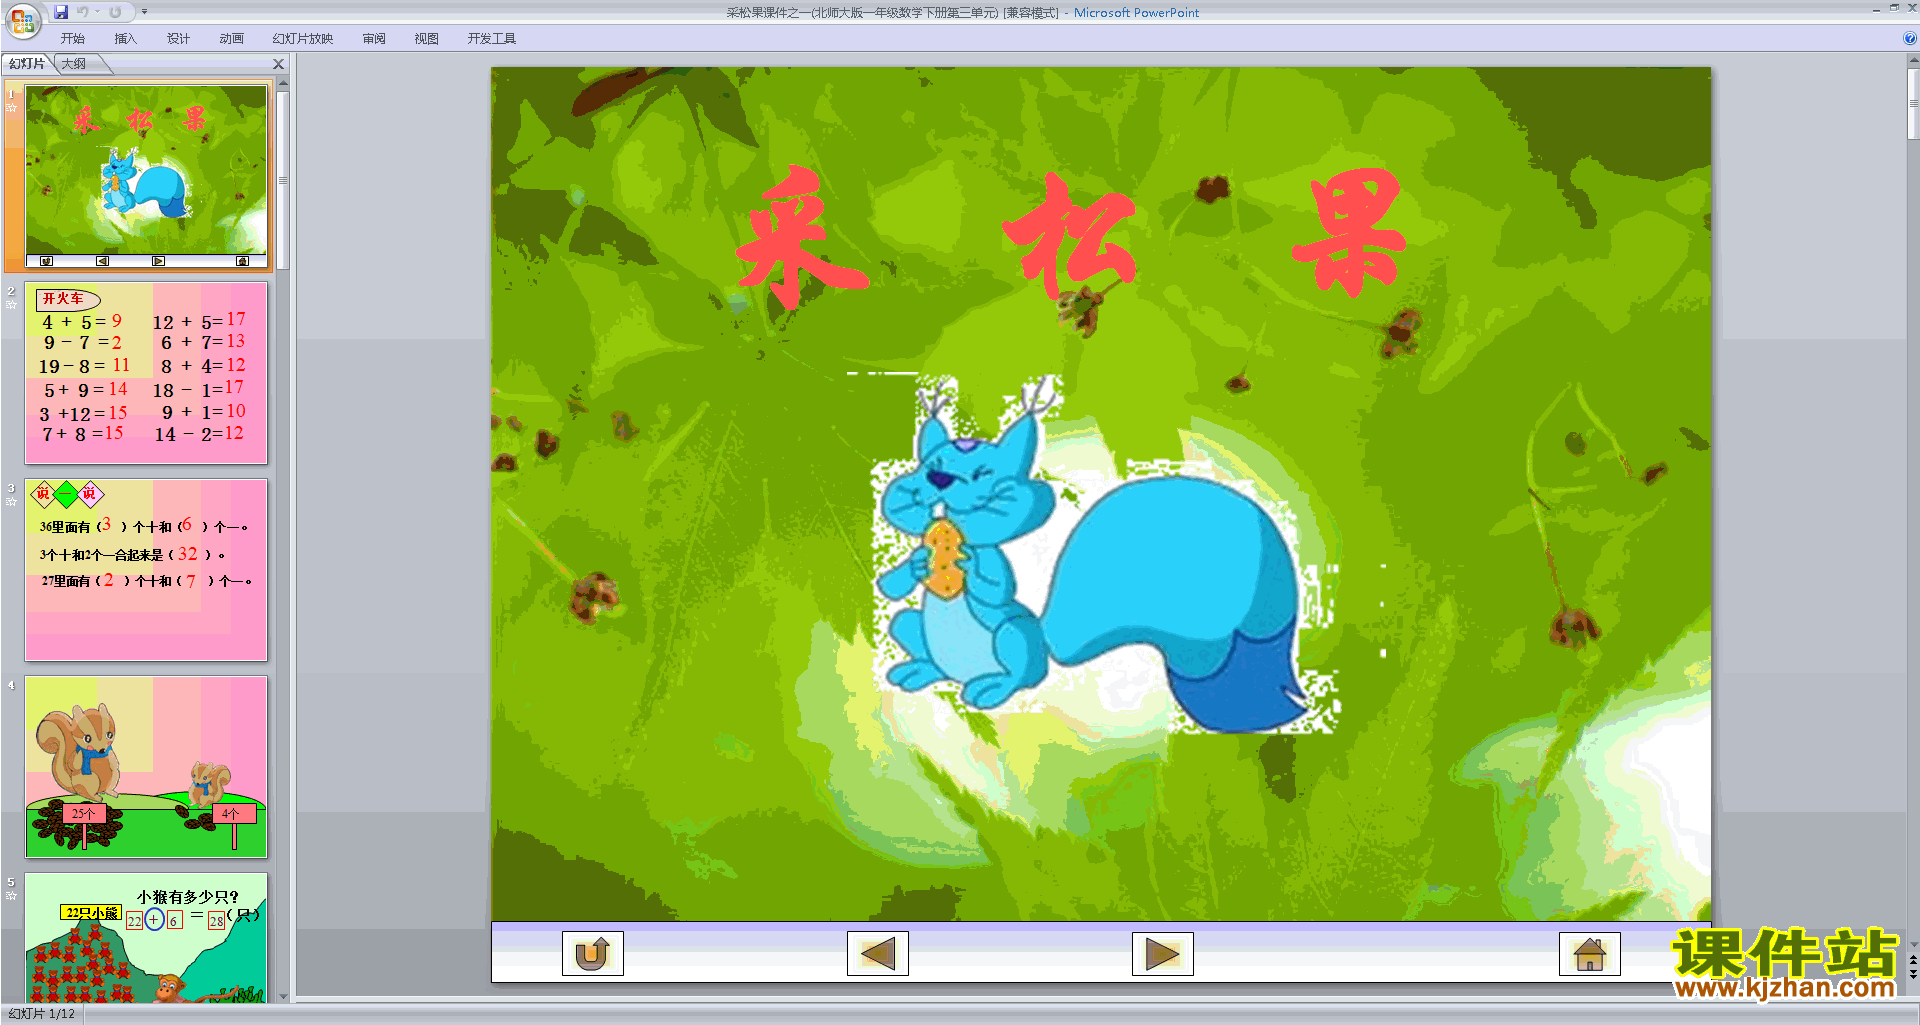Undo the last action

point(83,12)
